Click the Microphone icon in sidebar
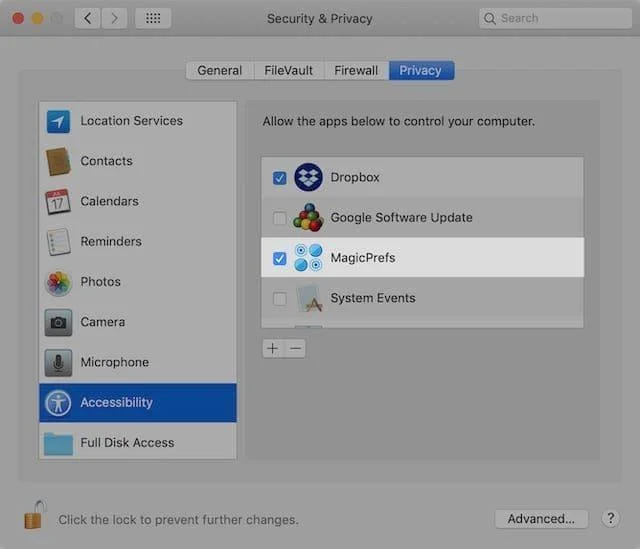This screenshot has height=549, width=640. pos(58,362)
